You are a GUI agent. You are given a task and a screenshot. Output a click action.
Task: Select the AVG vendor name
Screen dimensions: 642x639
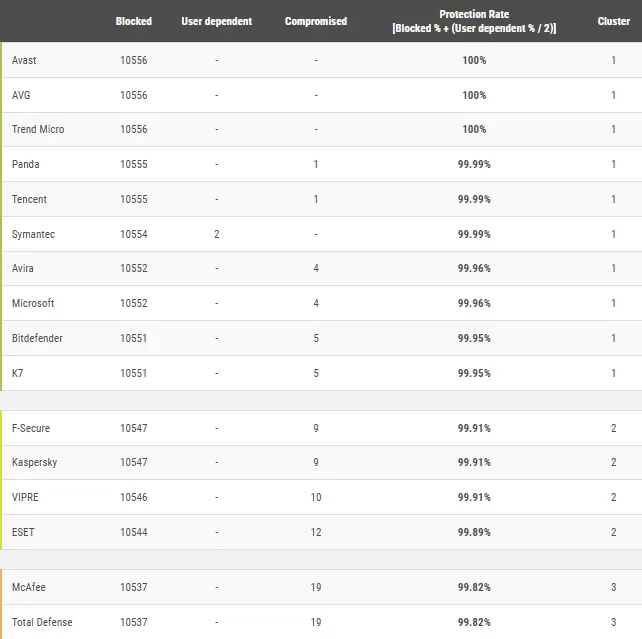click(21, 95)
